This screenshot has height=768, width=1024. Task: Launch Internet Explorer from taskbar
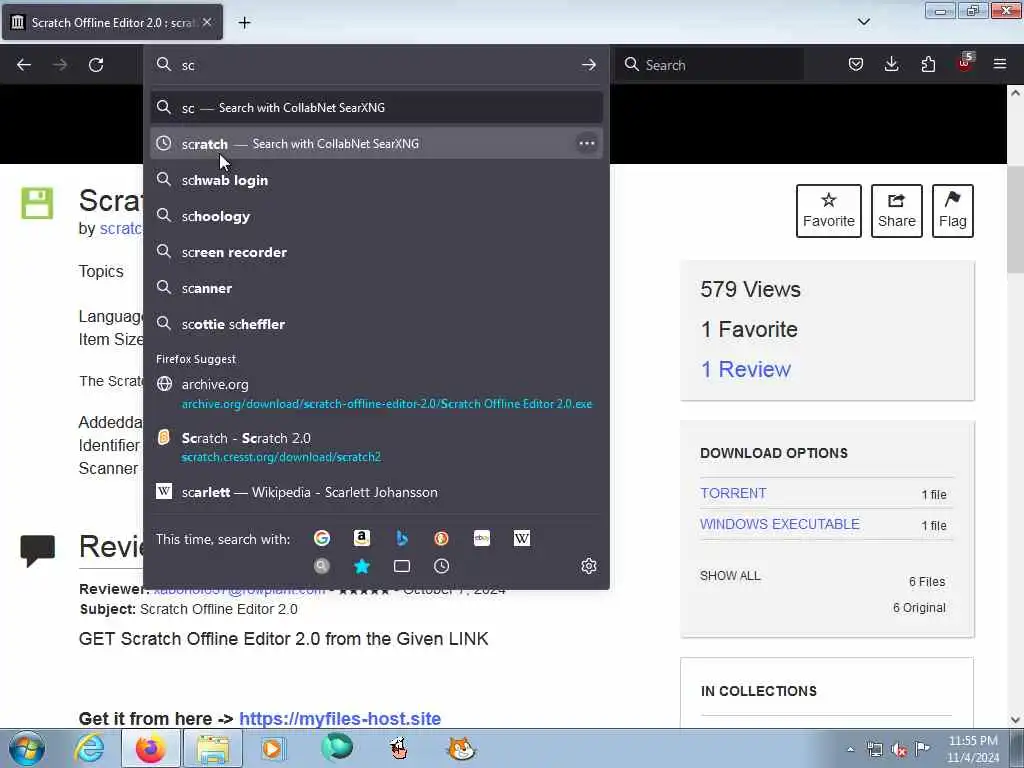[89, 748]
